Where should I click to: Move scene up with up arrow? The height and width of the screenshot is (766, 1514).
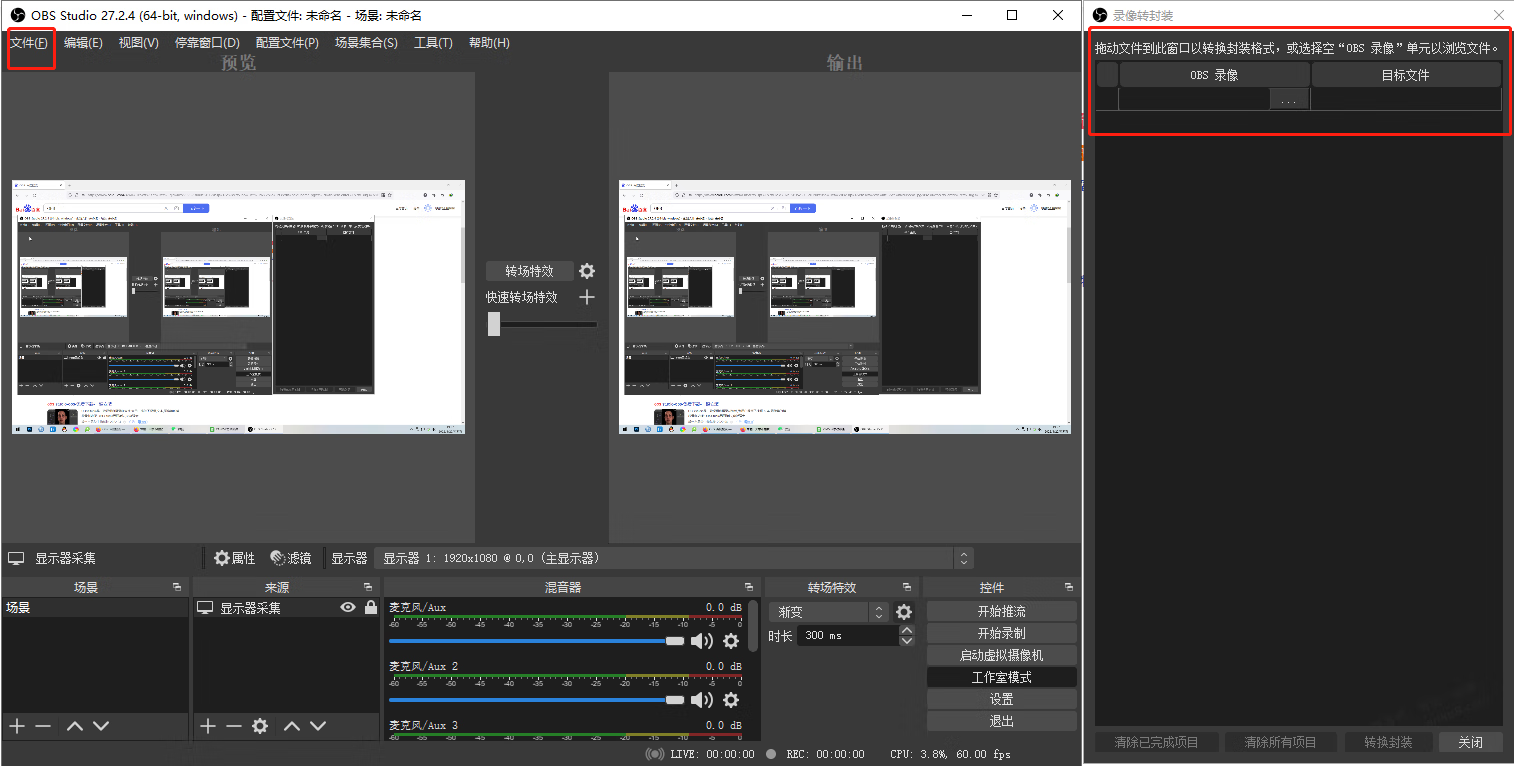[75, 726]
